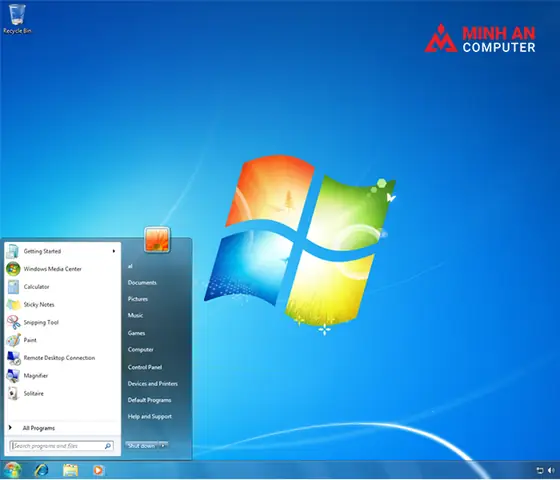
Task: Click the Windows Start orb
Action: pos(12,470)
